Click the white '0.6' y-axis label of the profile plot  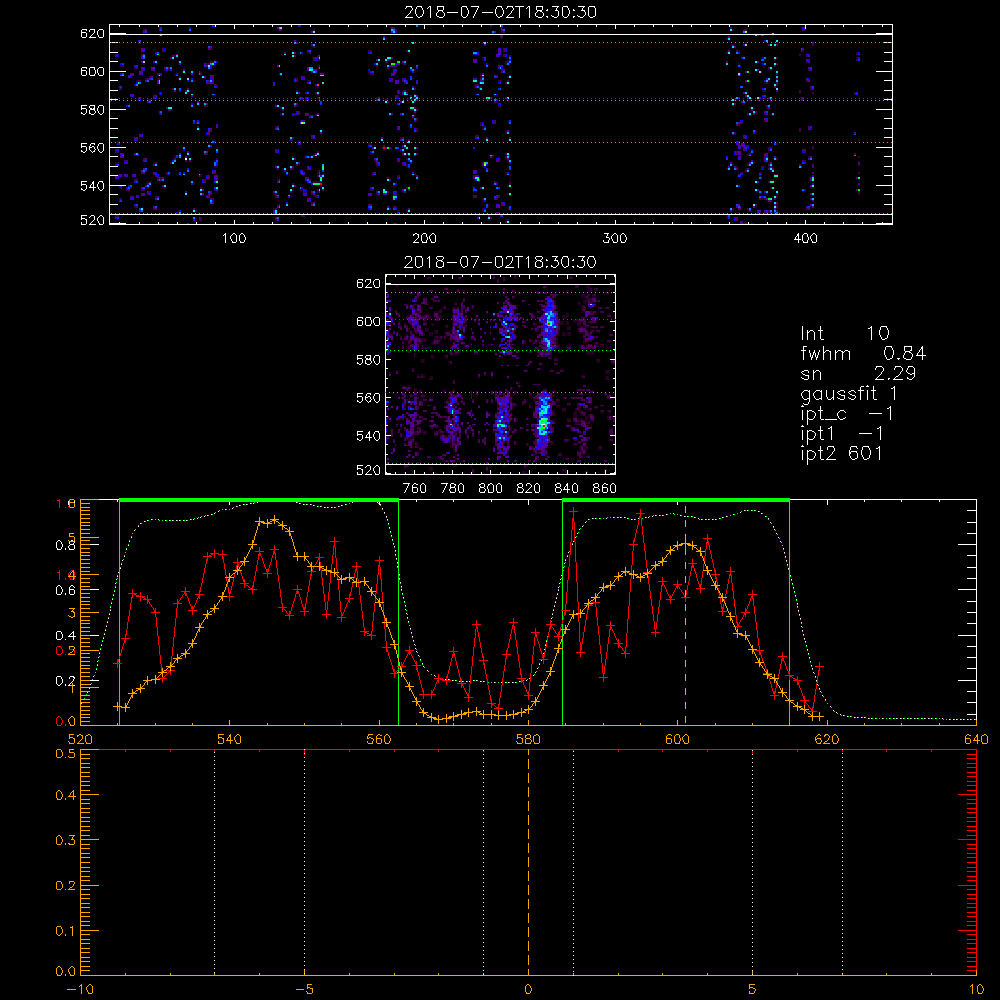pyautogui.click(x=66, y=591)
